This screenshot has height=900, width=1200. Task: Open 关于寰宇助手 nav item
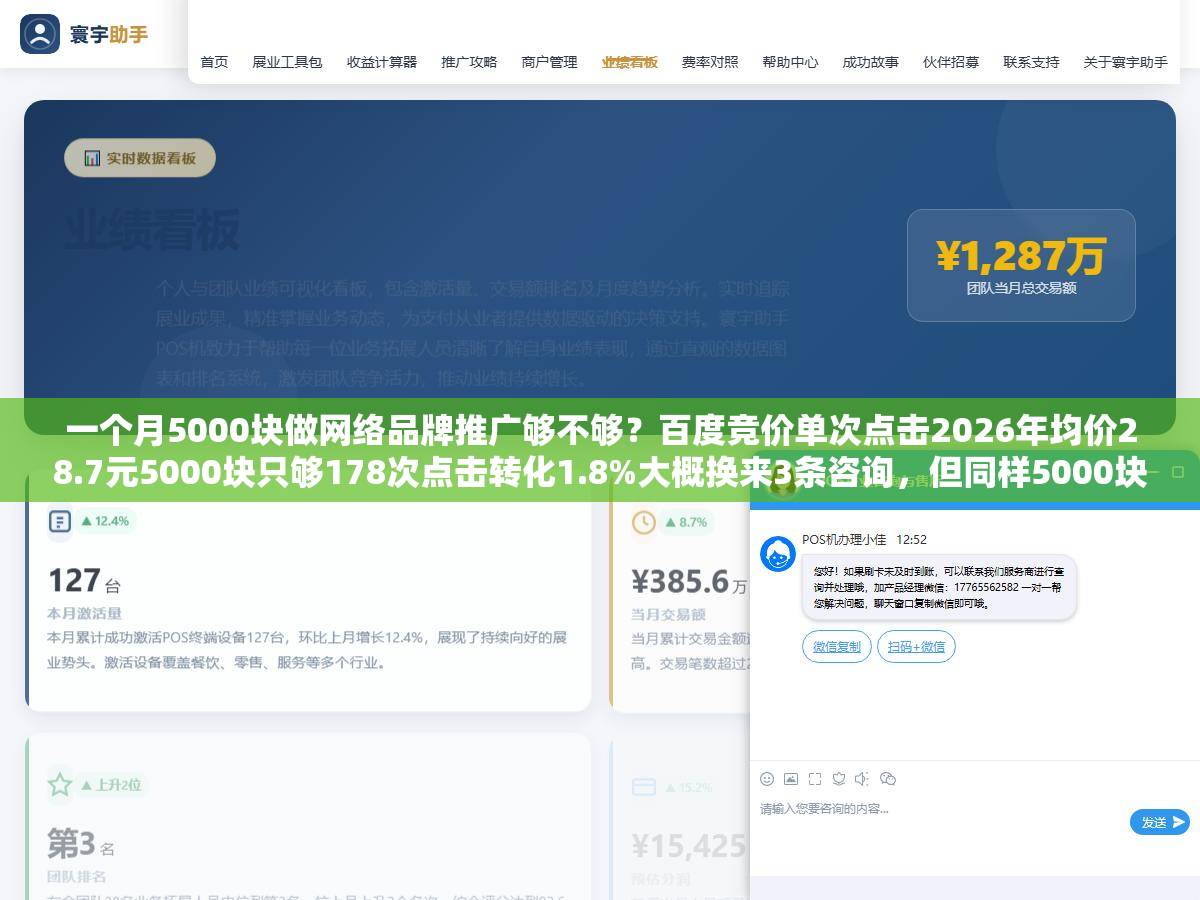click(1125, 62)
